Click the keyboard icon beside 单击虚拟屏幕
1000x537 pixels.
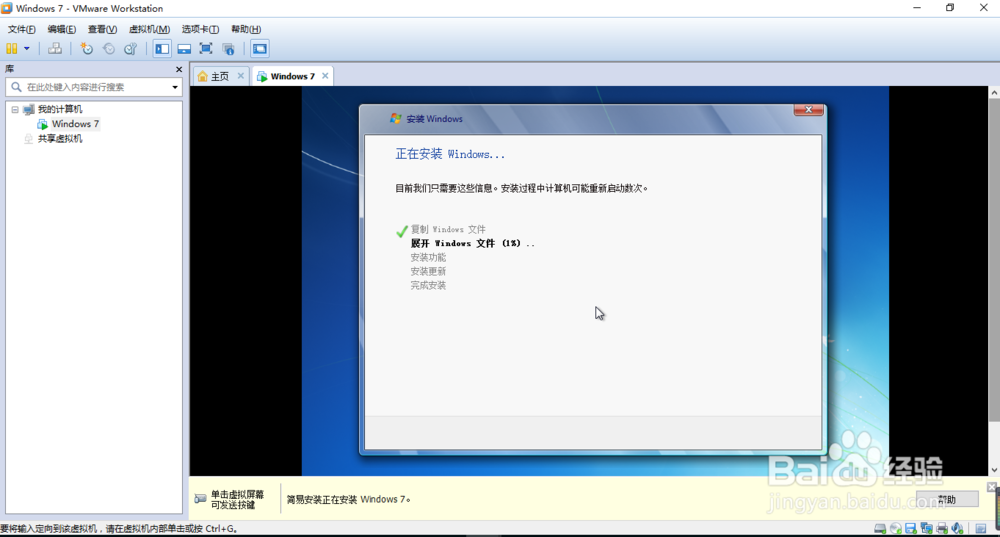(x=200, y=499)
